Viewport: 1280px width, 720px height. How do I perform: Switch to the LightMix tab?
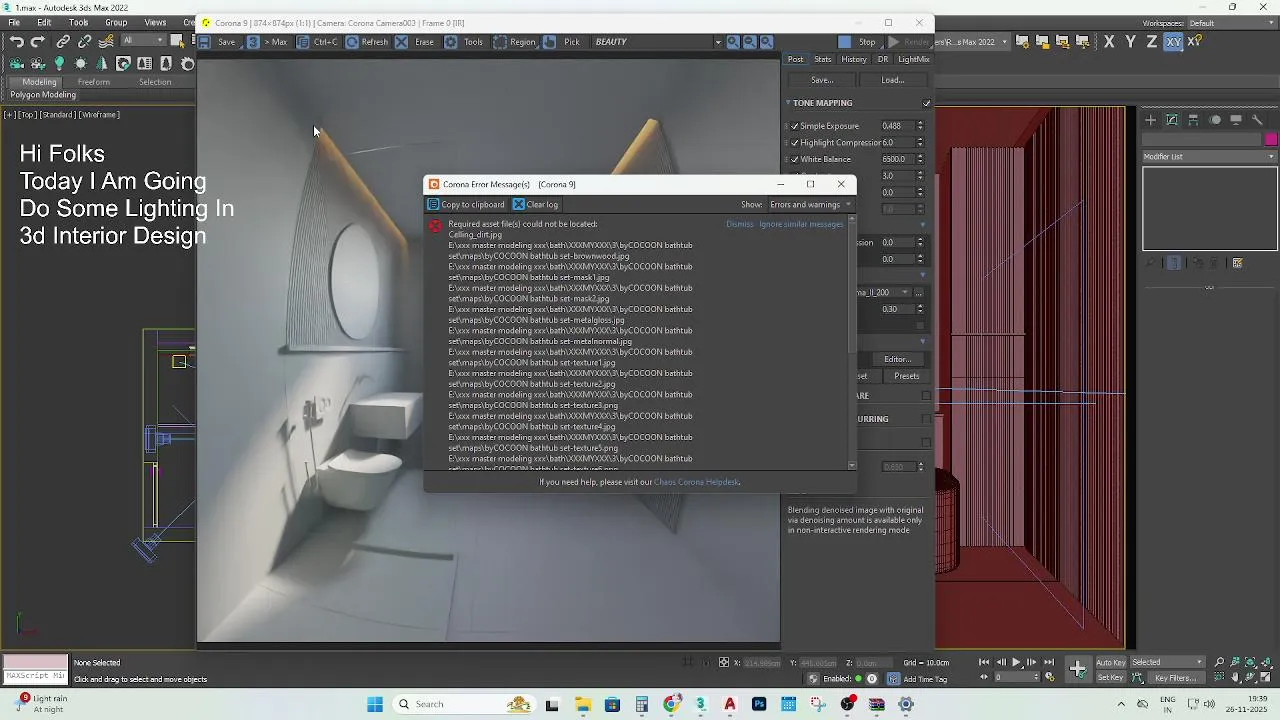tap(914, 59)
